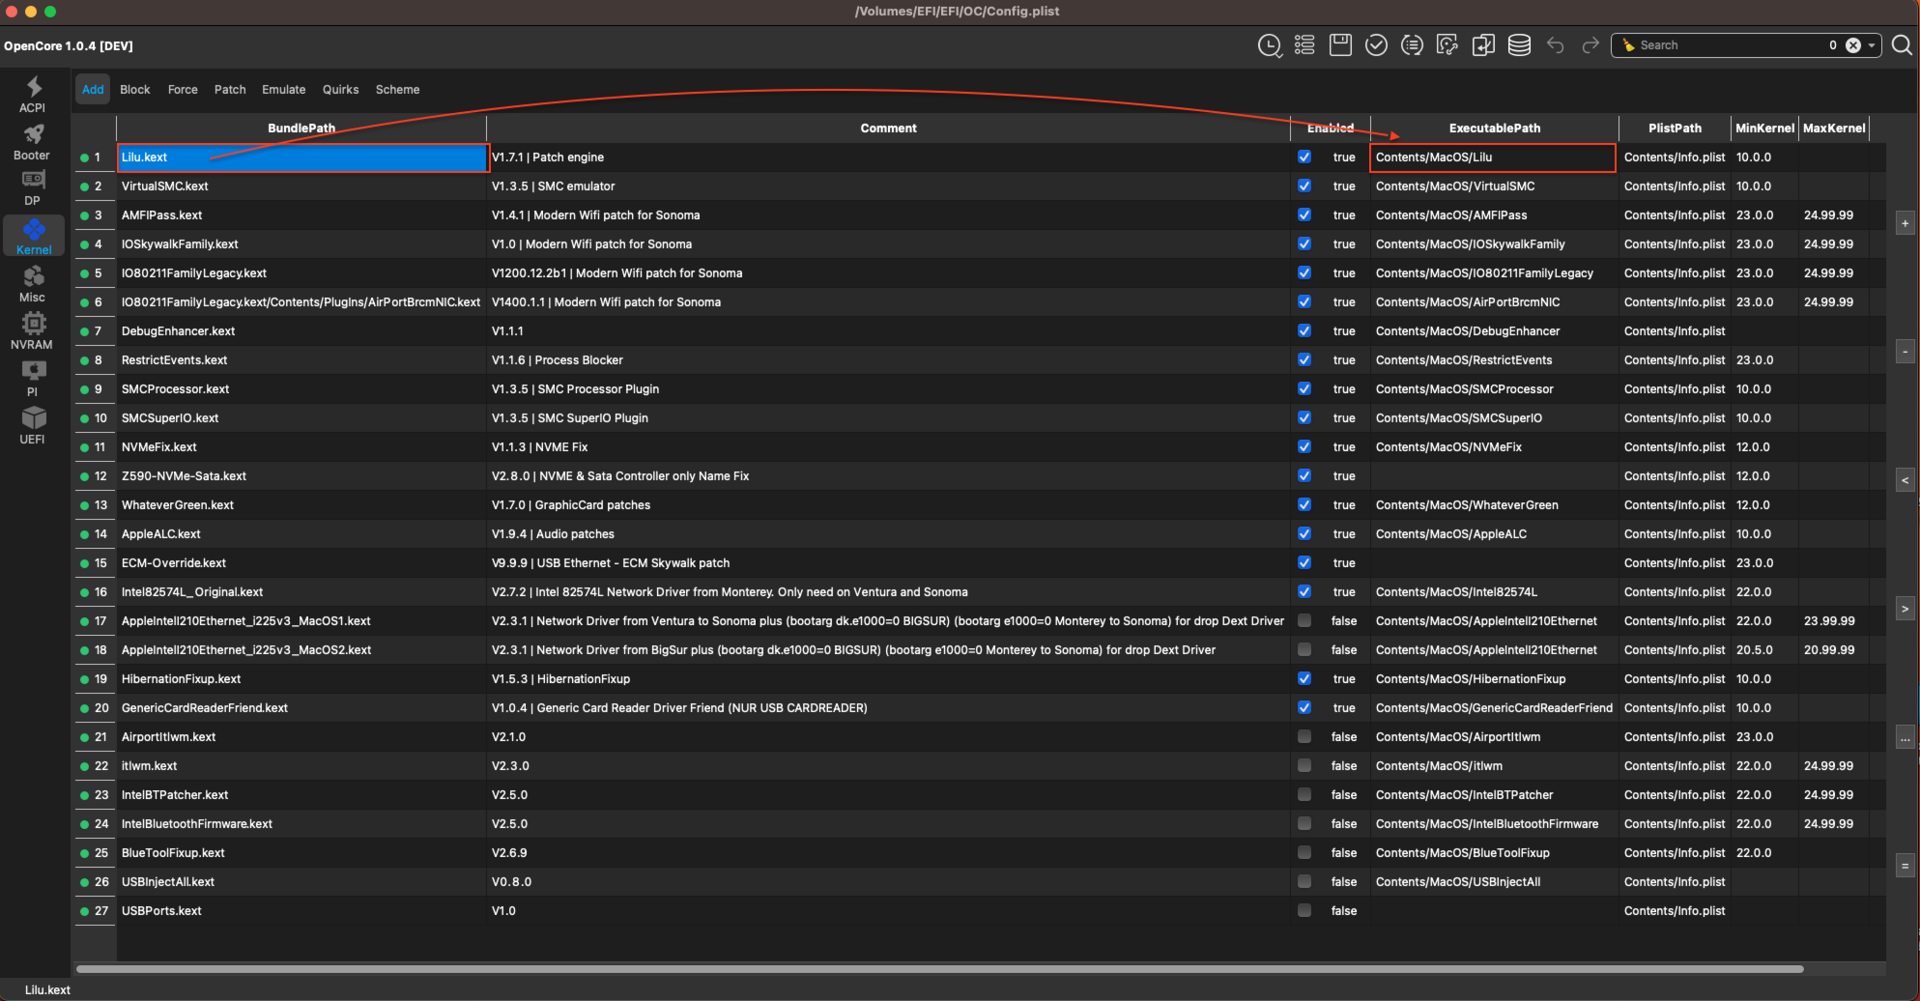Validate config with the checkmark circle icon

pos(1376,45)
